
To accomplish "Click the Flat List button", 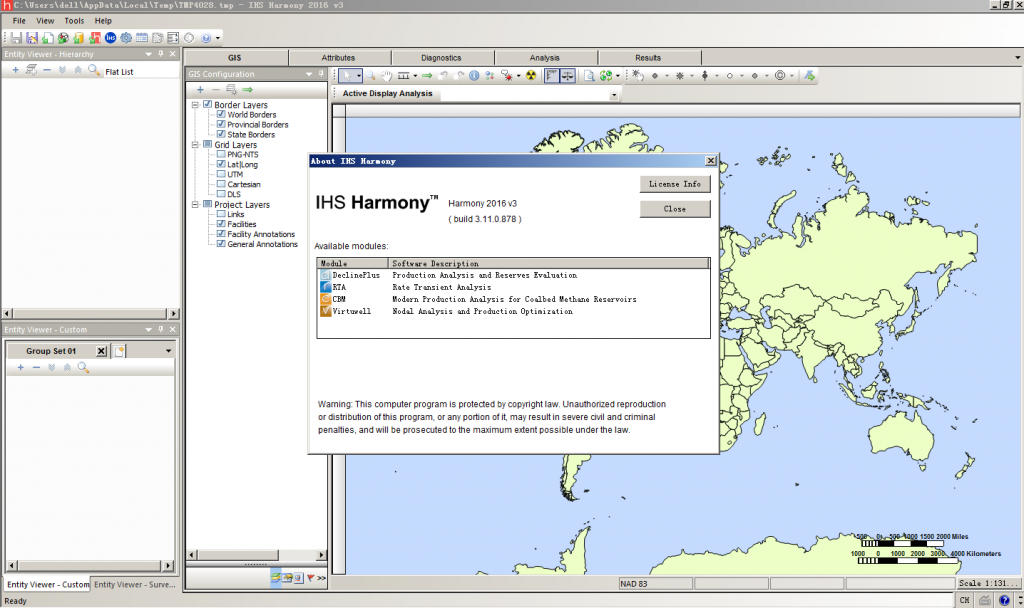I will pyautogui.click(x=119, y=72).
